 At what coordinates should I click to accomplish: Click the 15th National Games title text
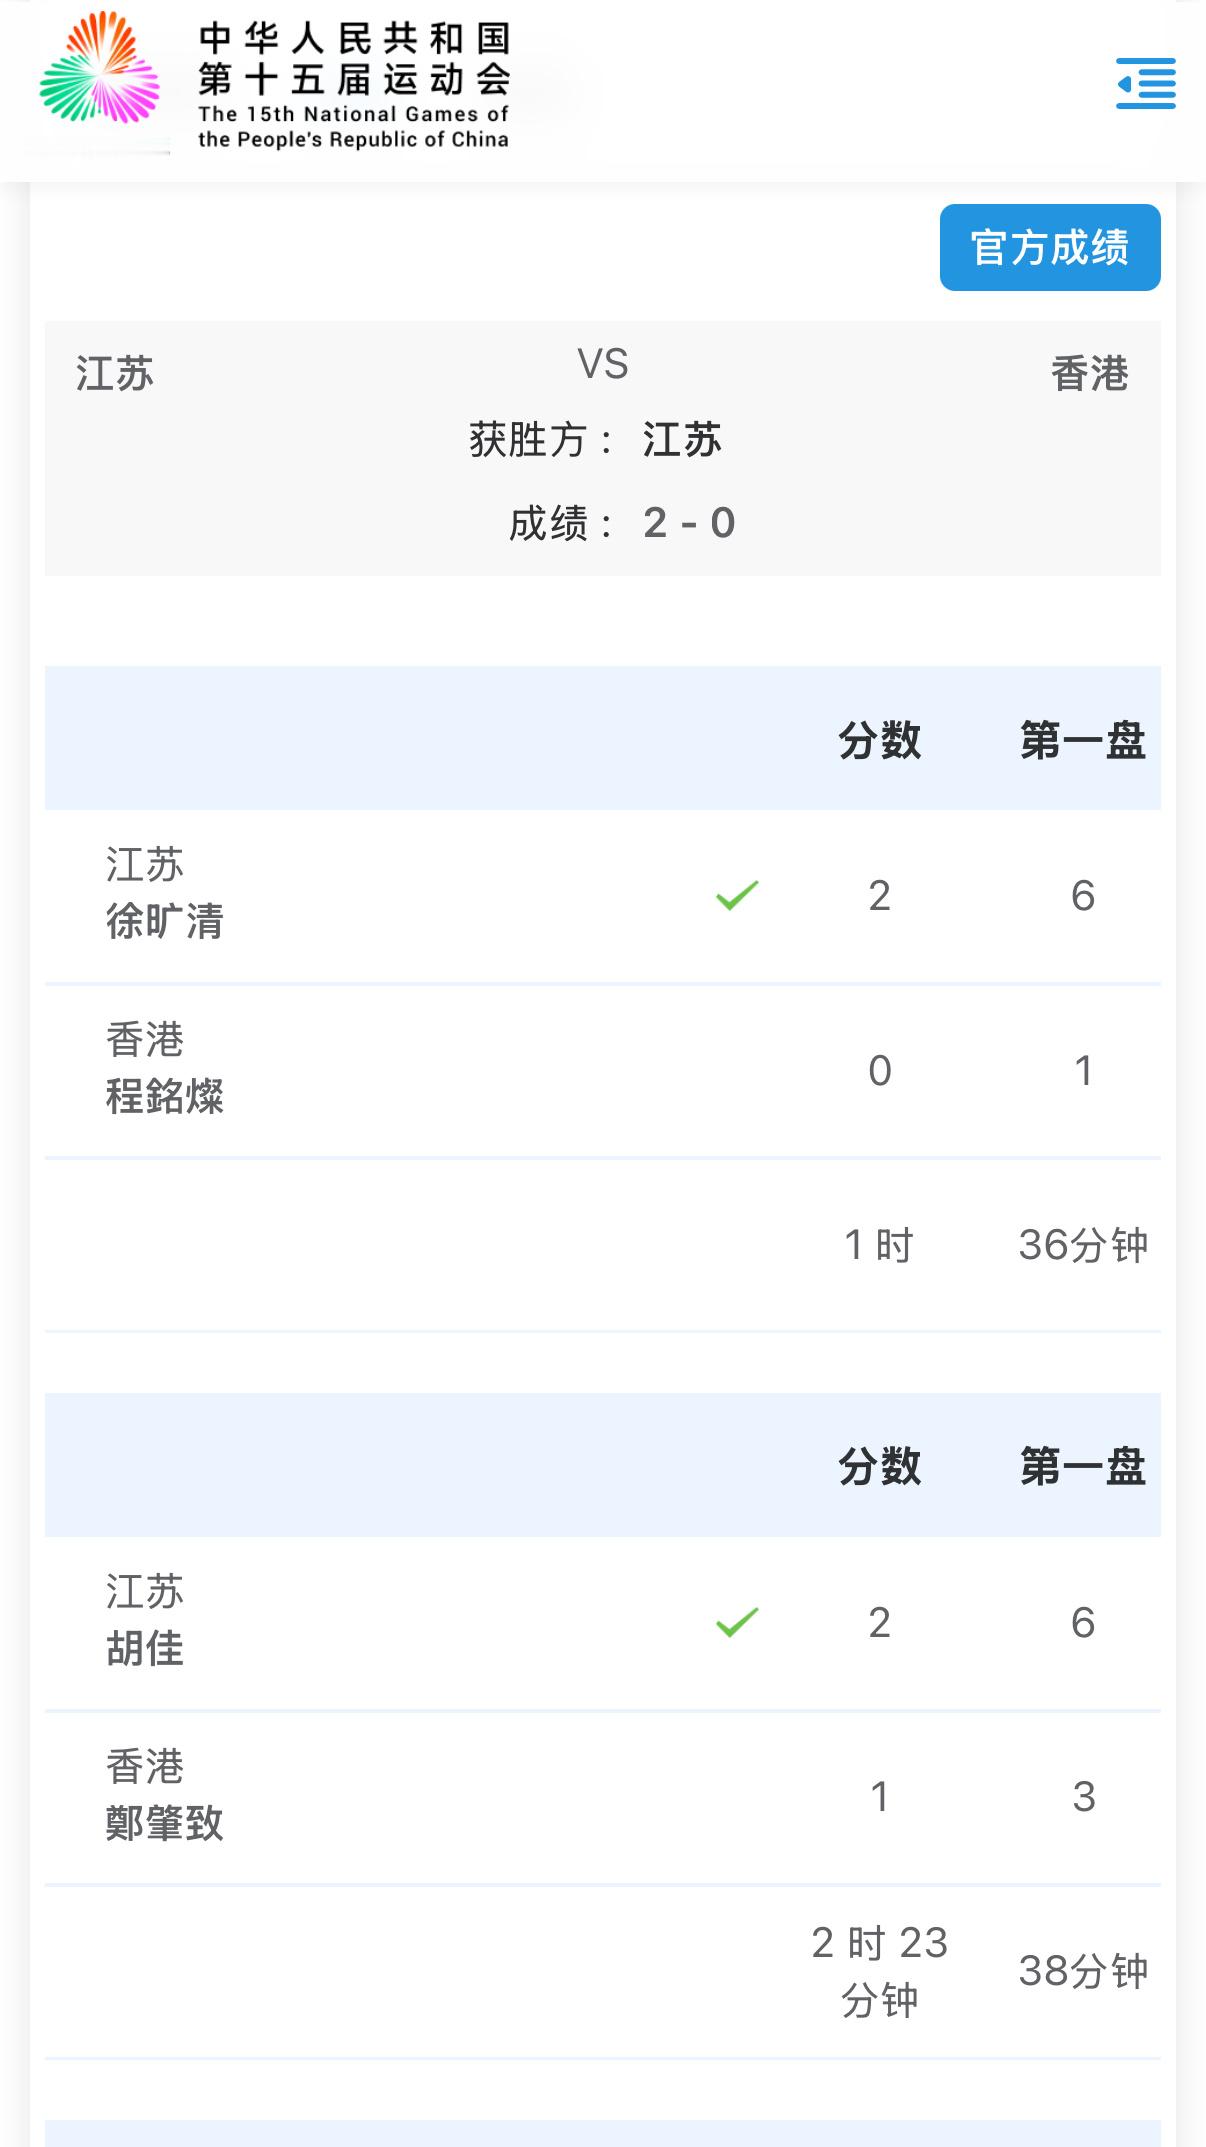pos(354,86)
